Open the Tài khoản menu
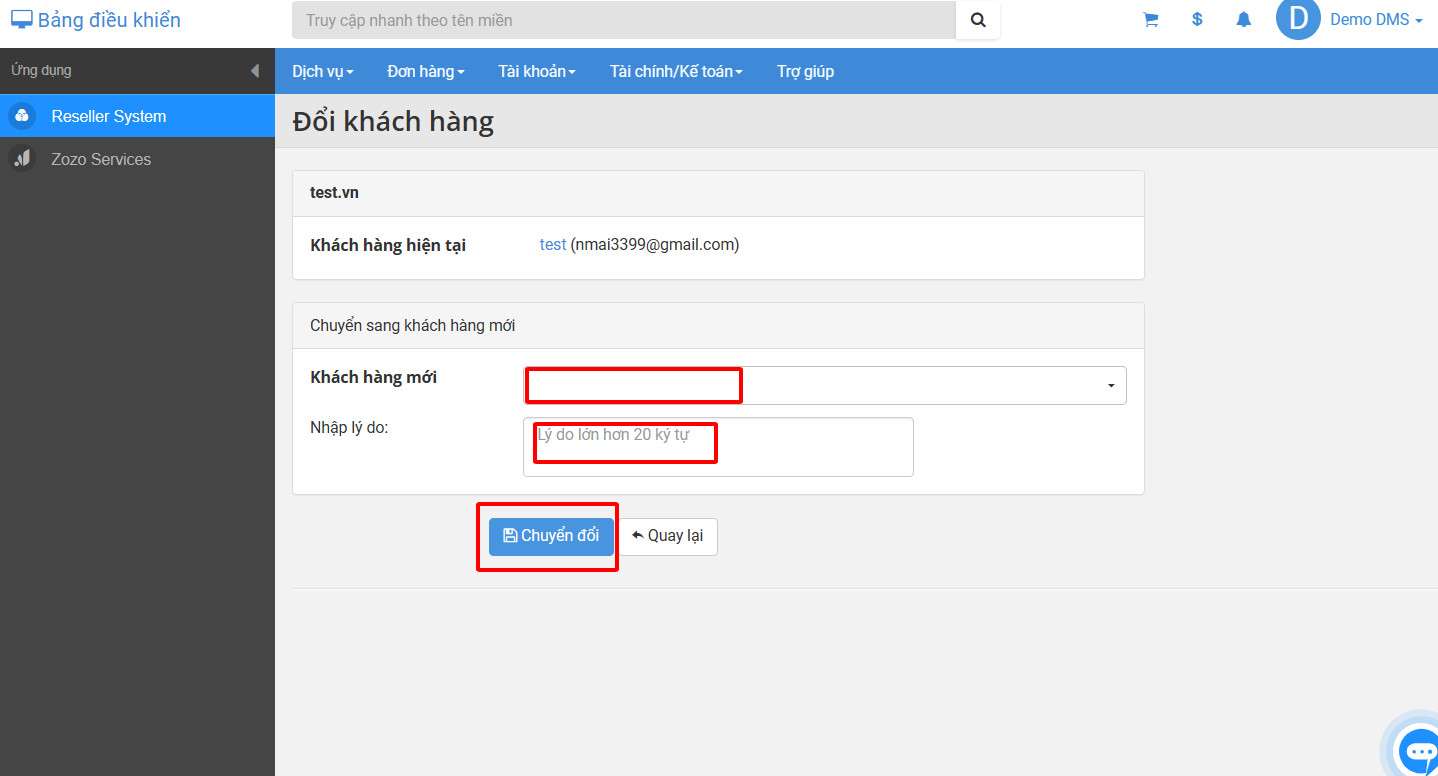The width and height of the screenshot is (1438, 776). click(x=537, y=71)
